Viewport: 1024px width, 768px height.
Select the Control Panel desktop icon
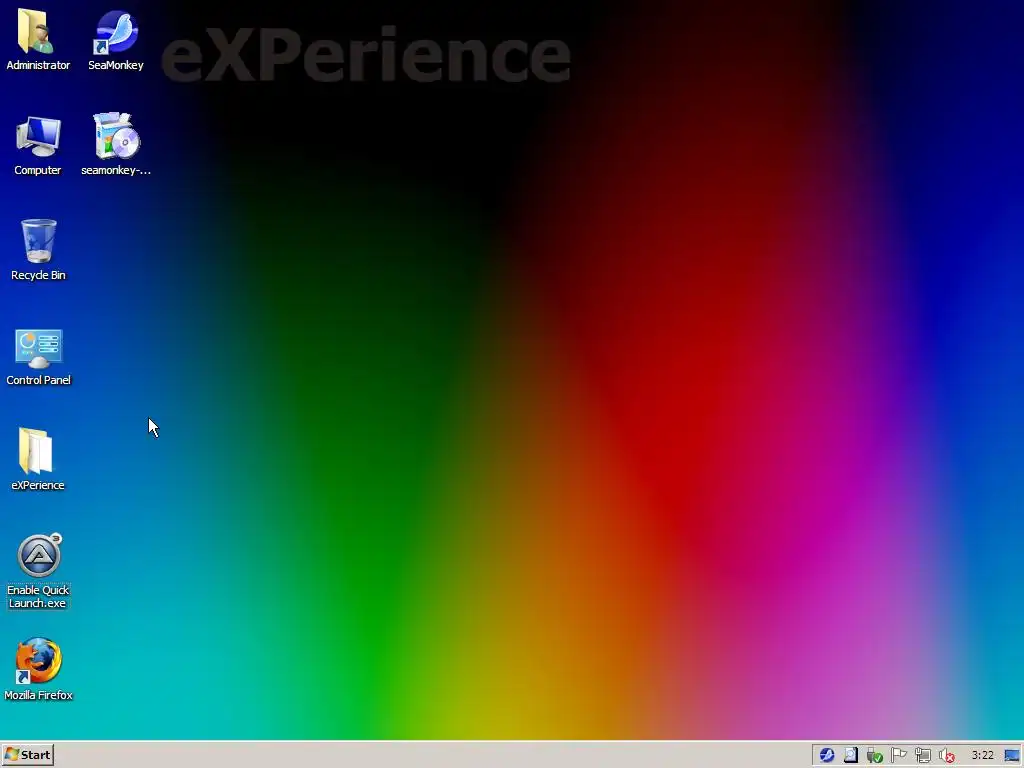[38, 357]
